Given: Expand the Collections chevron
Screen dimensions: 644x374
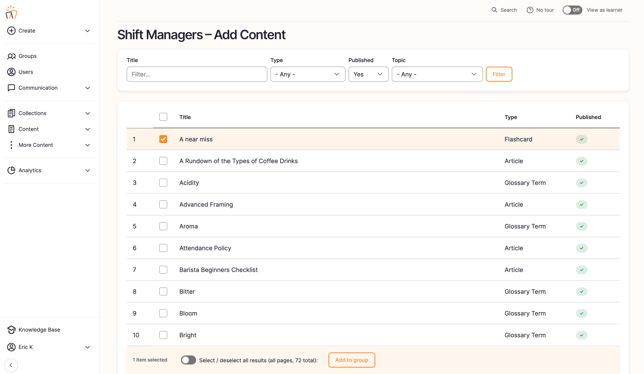Looking at the screenshot, I should [x=87, y=113].
